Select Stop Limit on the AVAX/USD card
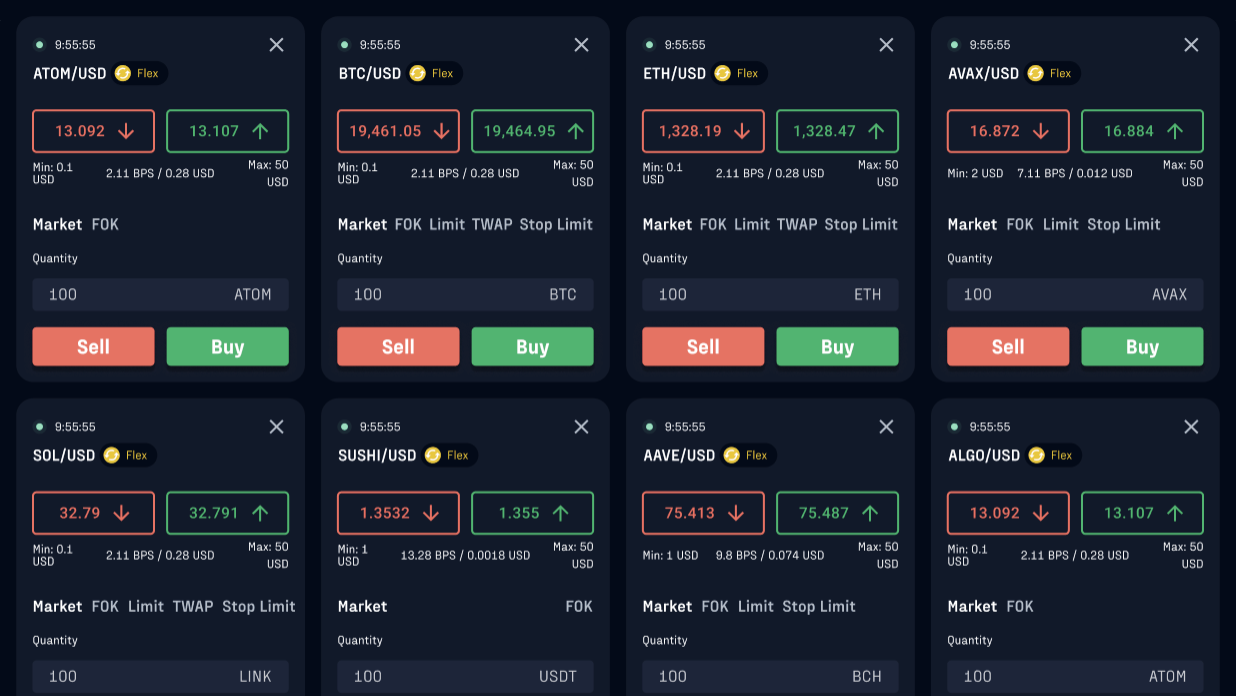 [1123, 224]
